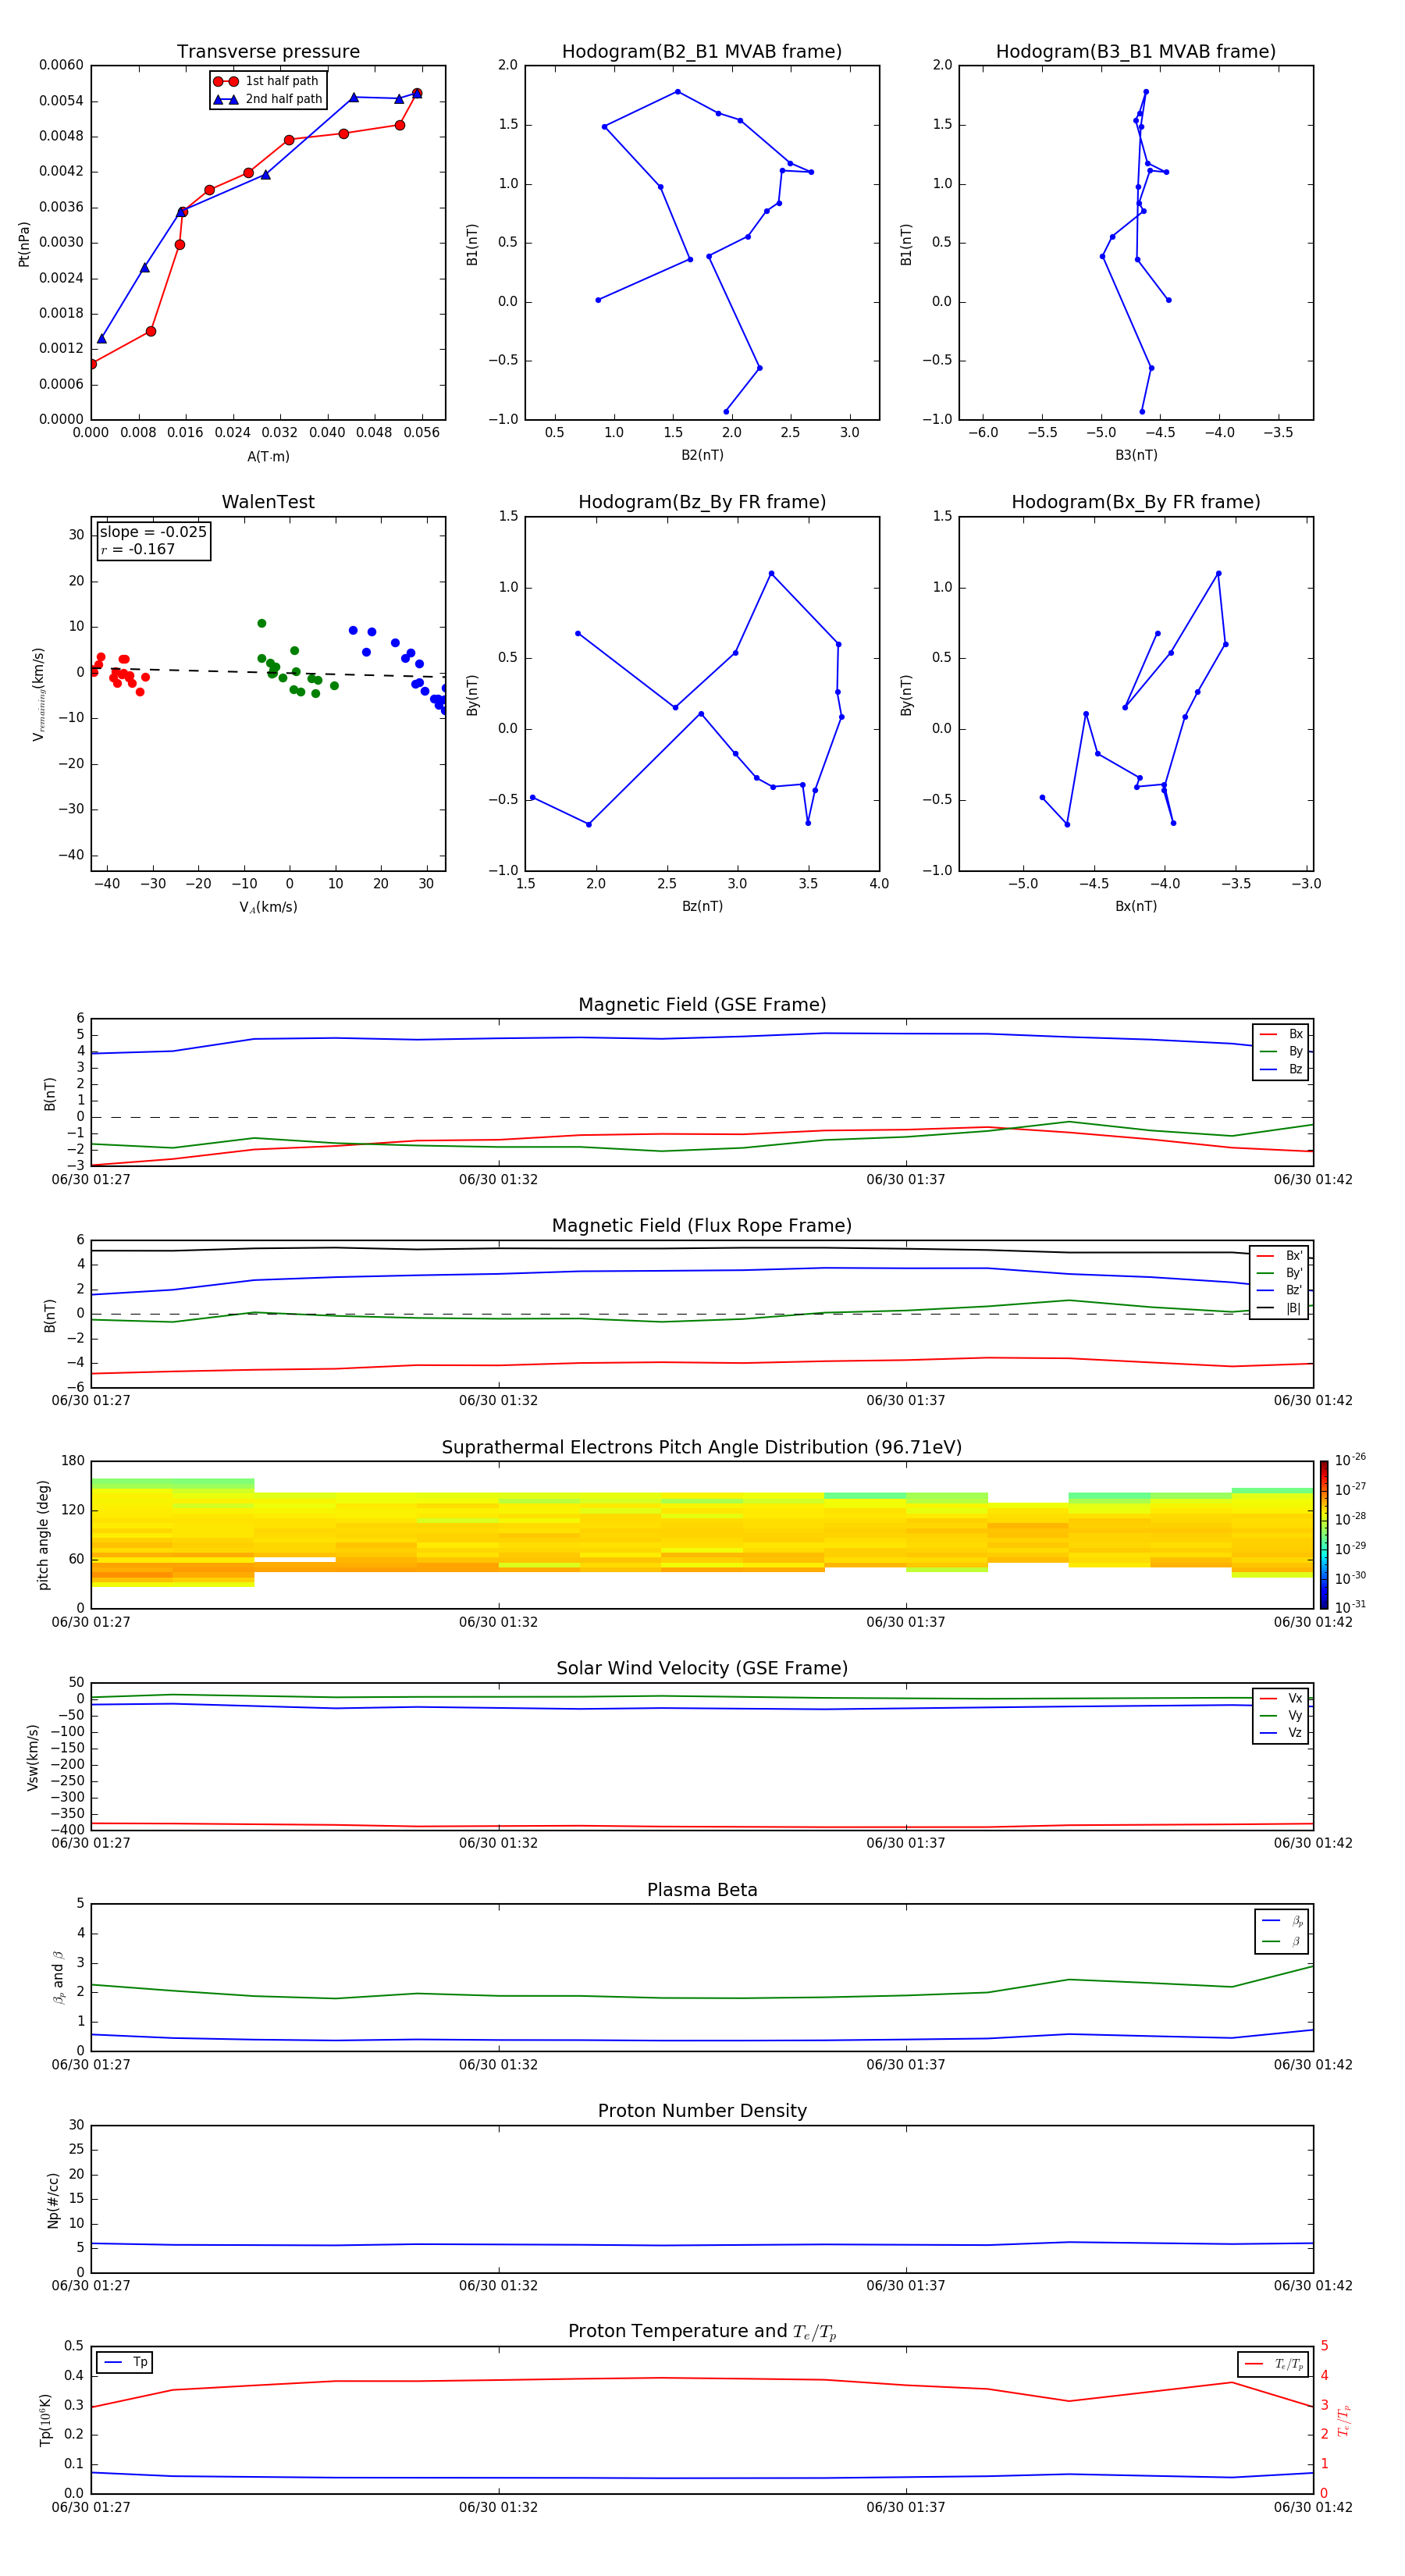Click the 'slope = -0.025' annotation
The width and height of the screenshot is (1405, 2576).
click(153, 532)
